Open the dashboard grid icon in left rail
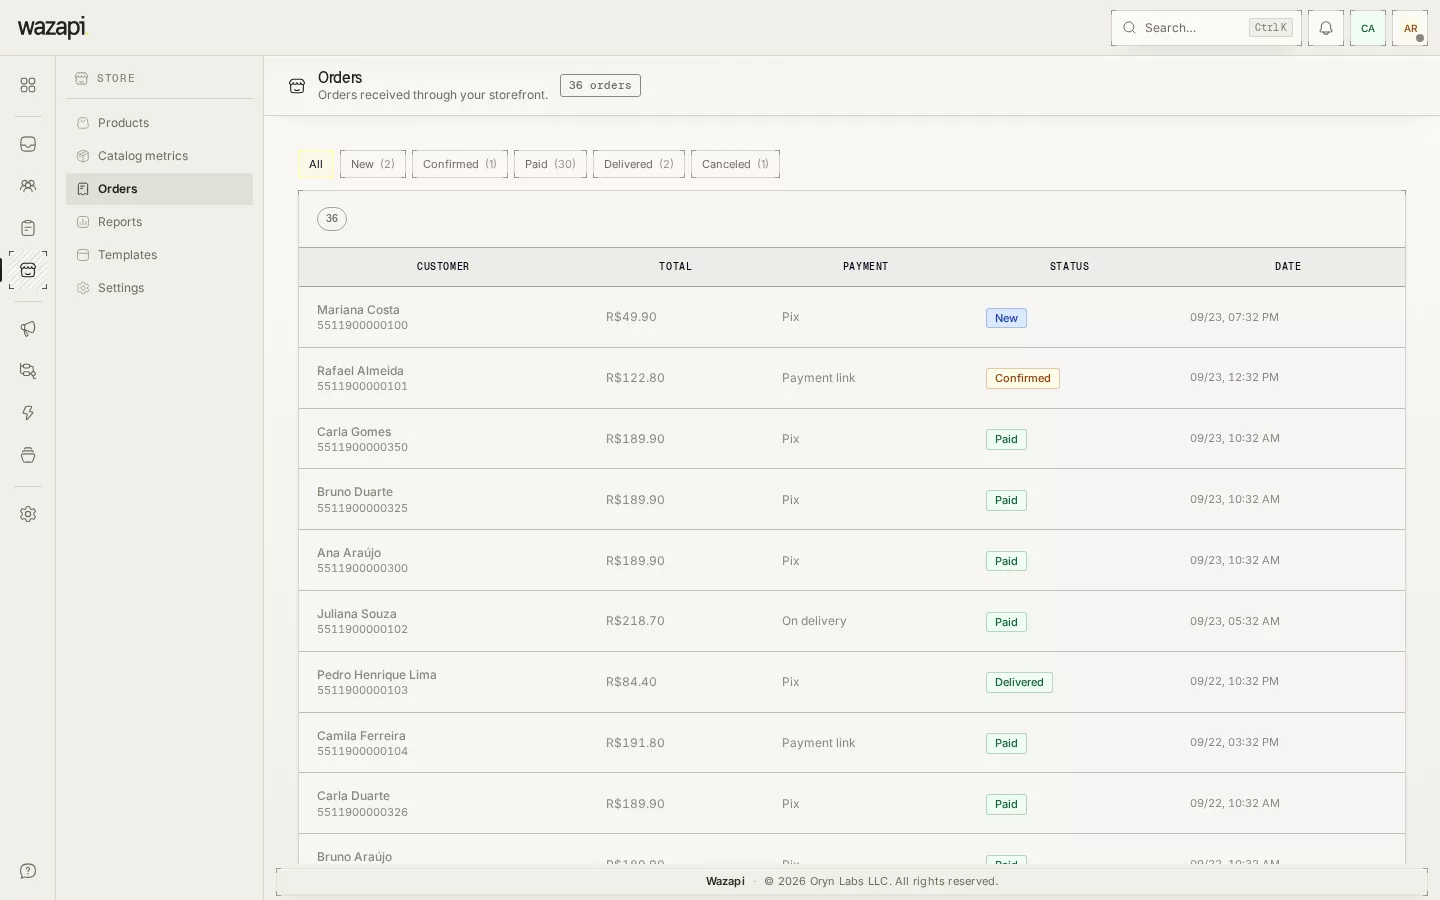The width and height of the screenshot is (1440, 900). point(28,85)
